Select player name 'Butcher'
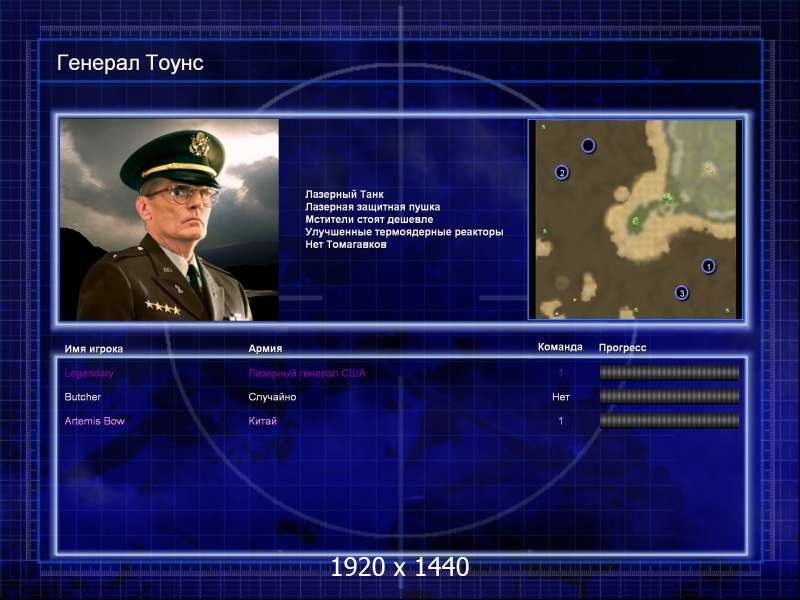 [x=83, y=397]
